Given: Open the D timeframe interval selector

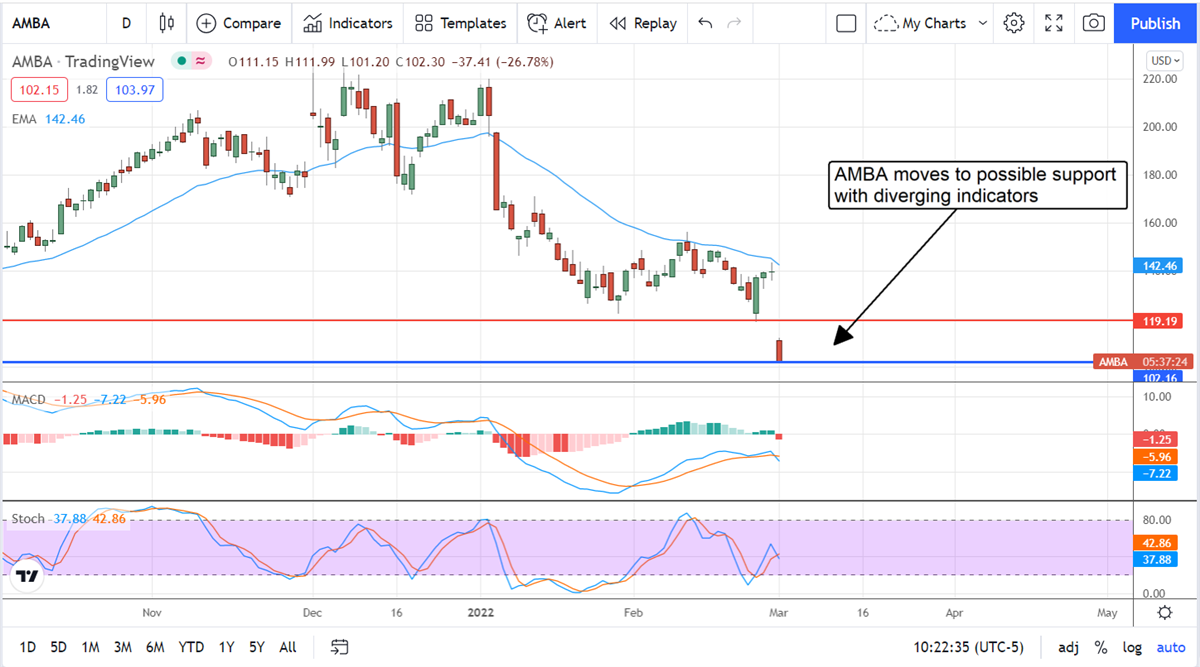Looking at the screenshot, I should coord(126,23).
